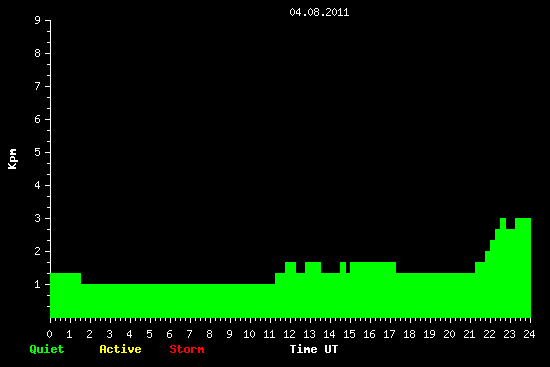Click the 3 on the Kpm axis
This screenshot has height=367, width=550.
click(38, 218)
